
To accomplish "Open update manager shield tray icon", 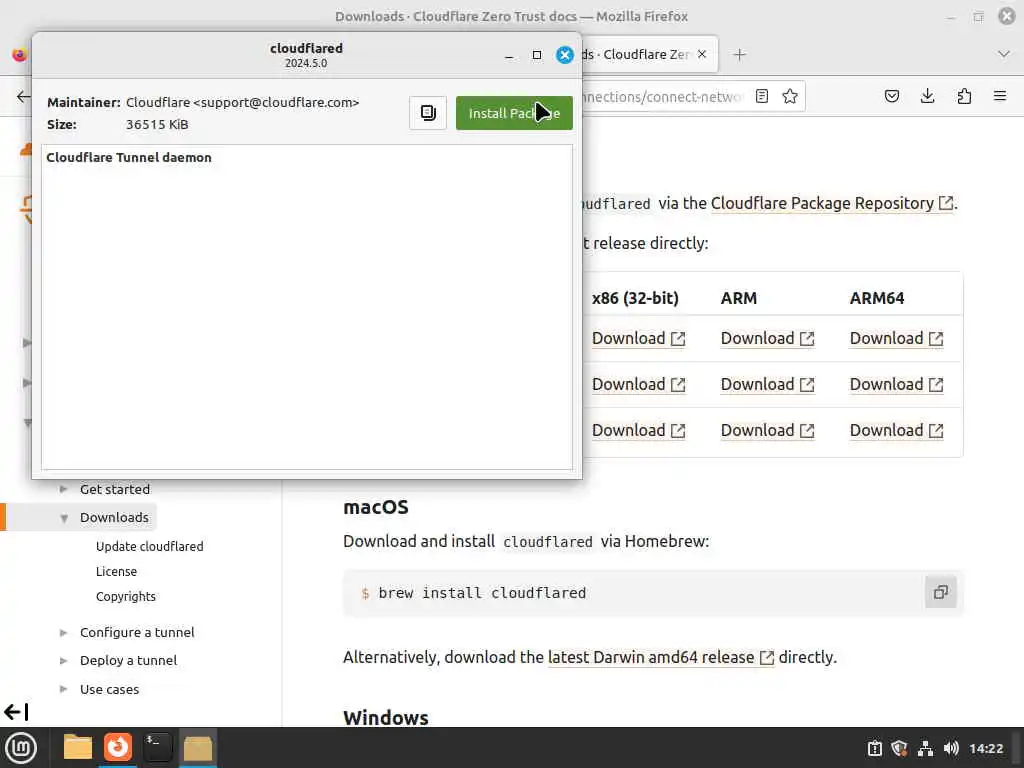I will 899,748.
